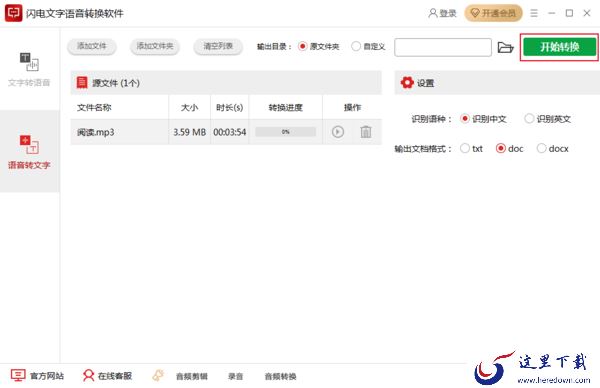Click the 官方网站 monitor icon

click(x=18, y=375)
